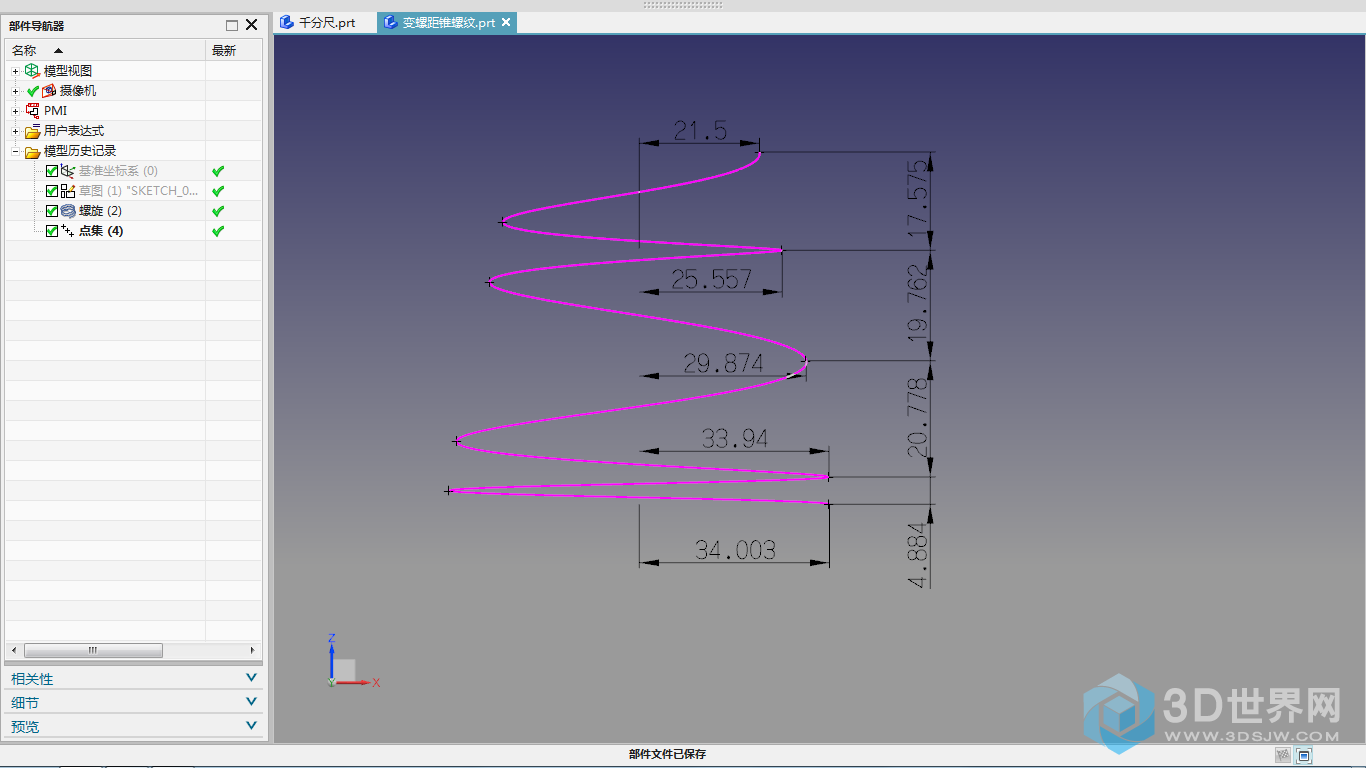
Task: Uncheck the 草图 (1) SKETCH feature checkbox
Action: [x=52, y=191]
